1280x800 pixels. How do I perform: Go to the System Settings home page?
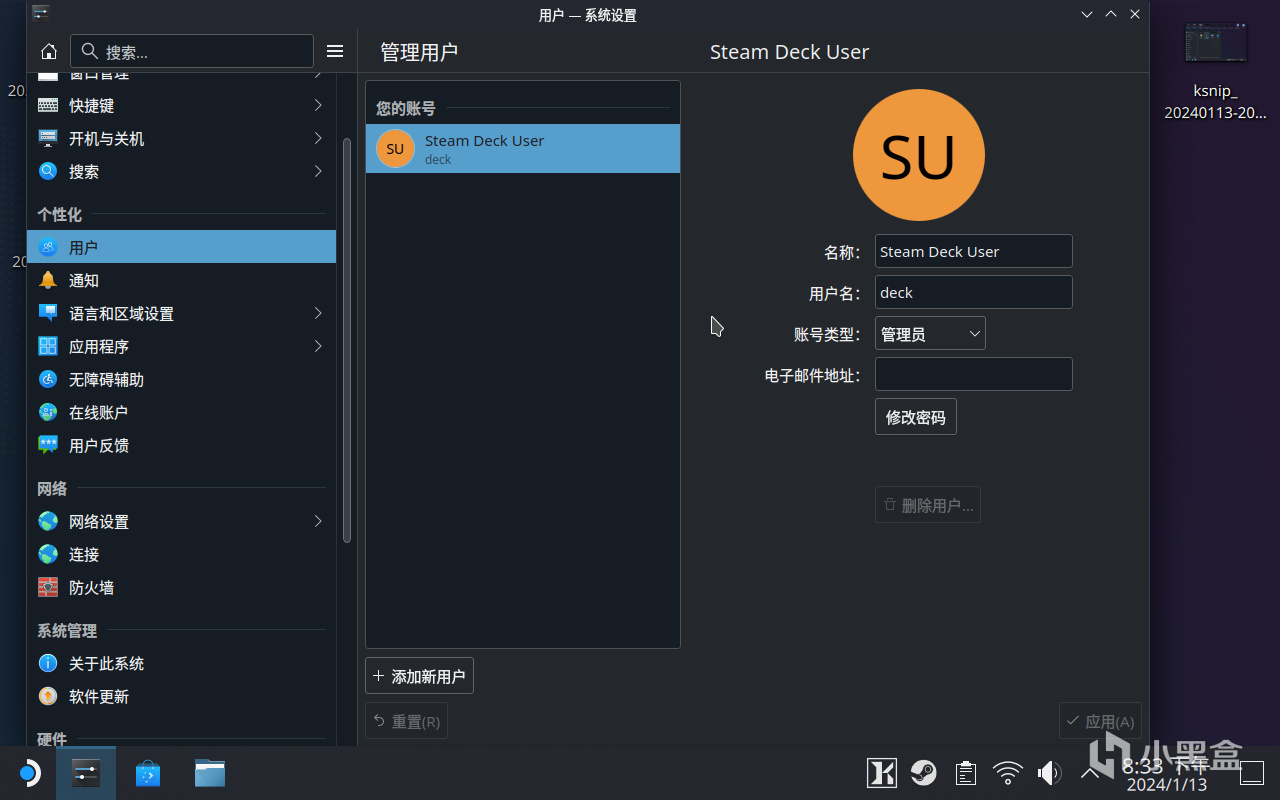tap(48, 51)
